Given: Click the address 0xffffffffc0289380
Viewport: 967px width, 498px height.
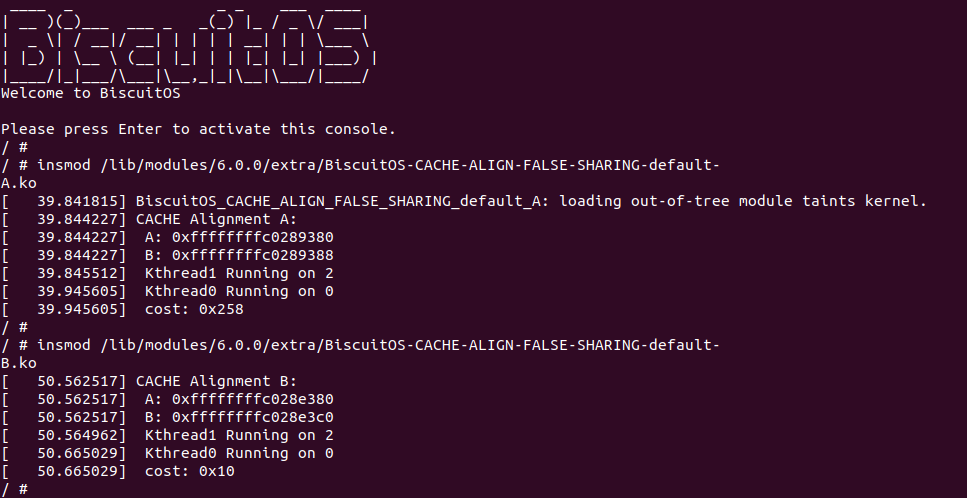Looking at the screenshot, I should (253, 237).
